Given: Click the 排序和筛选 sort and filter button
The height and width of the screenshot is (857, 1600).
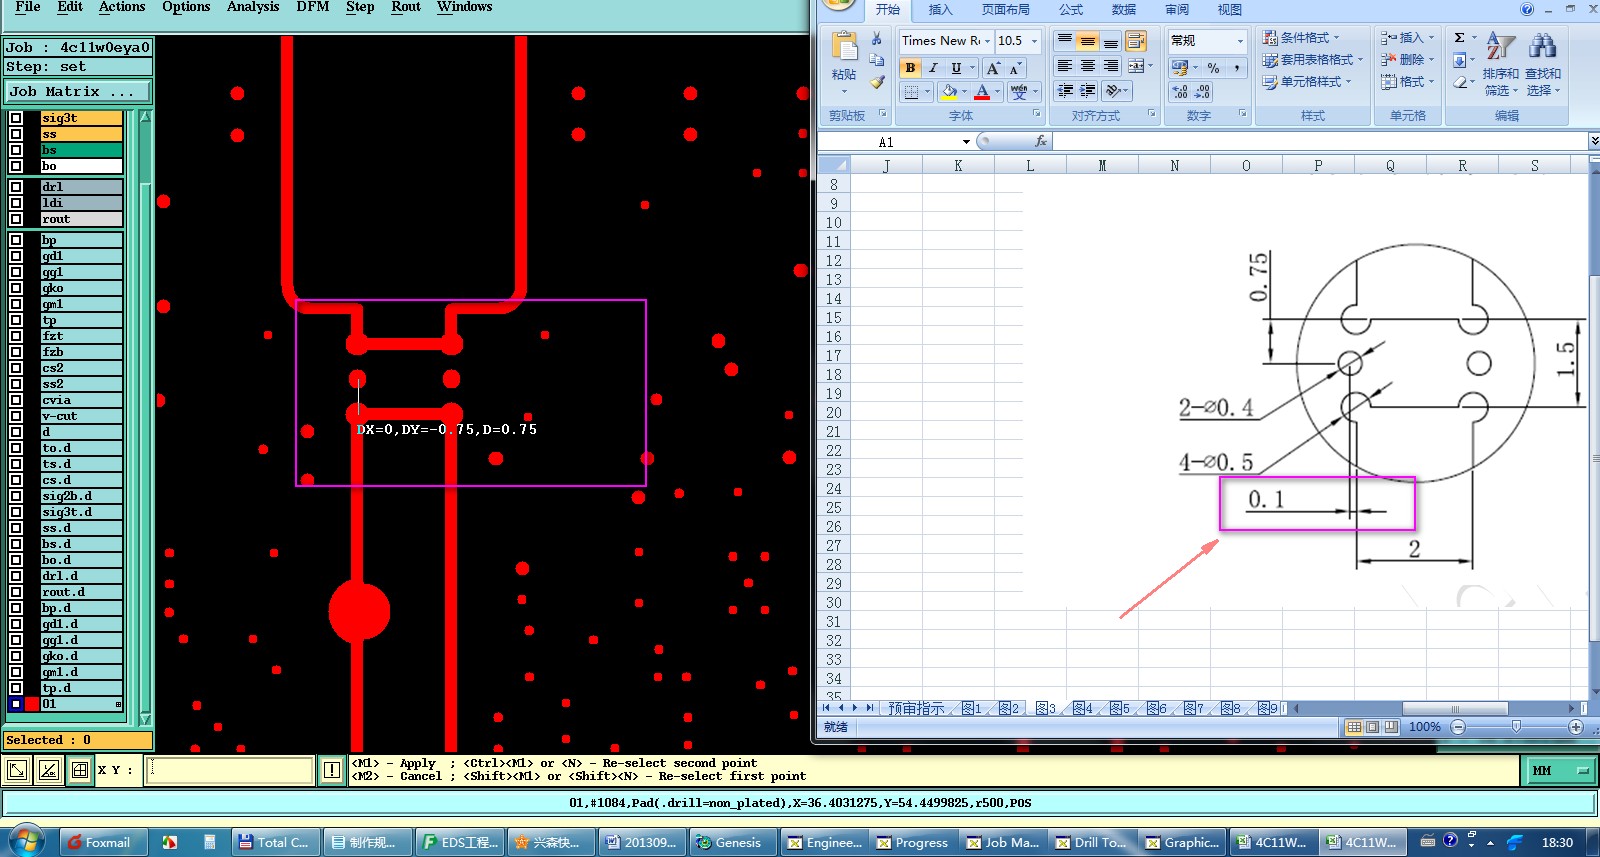Looking at the screenshot, I should click(1500, 64).
